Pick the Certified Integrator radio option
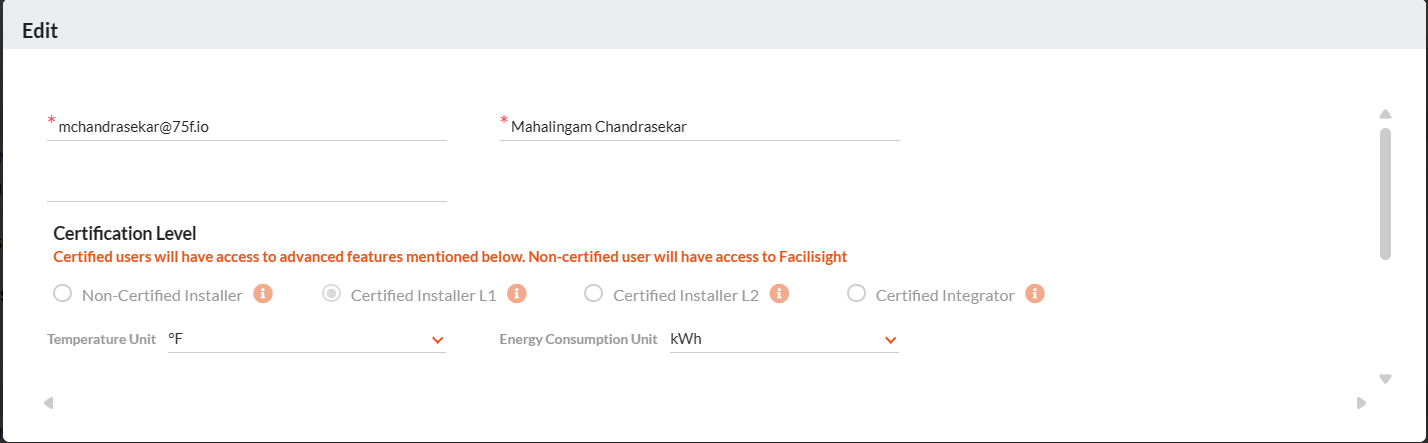 click(x=856, y=294)
